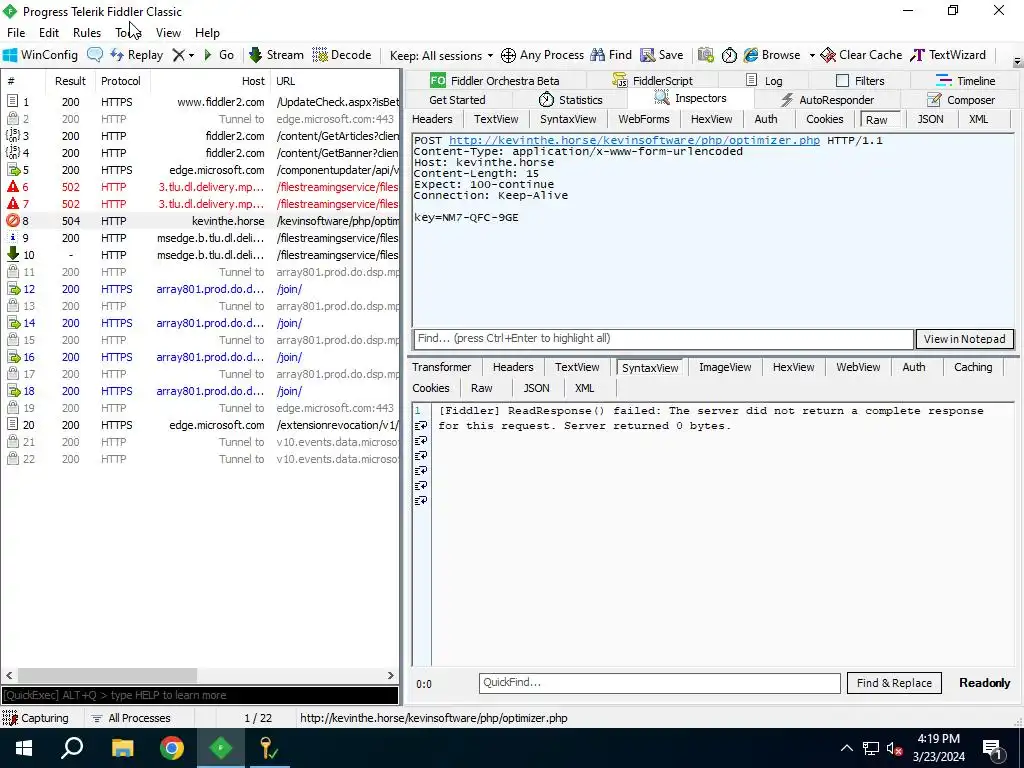
Task: Switch to the FiddlerScript tab
Action: 652,80
